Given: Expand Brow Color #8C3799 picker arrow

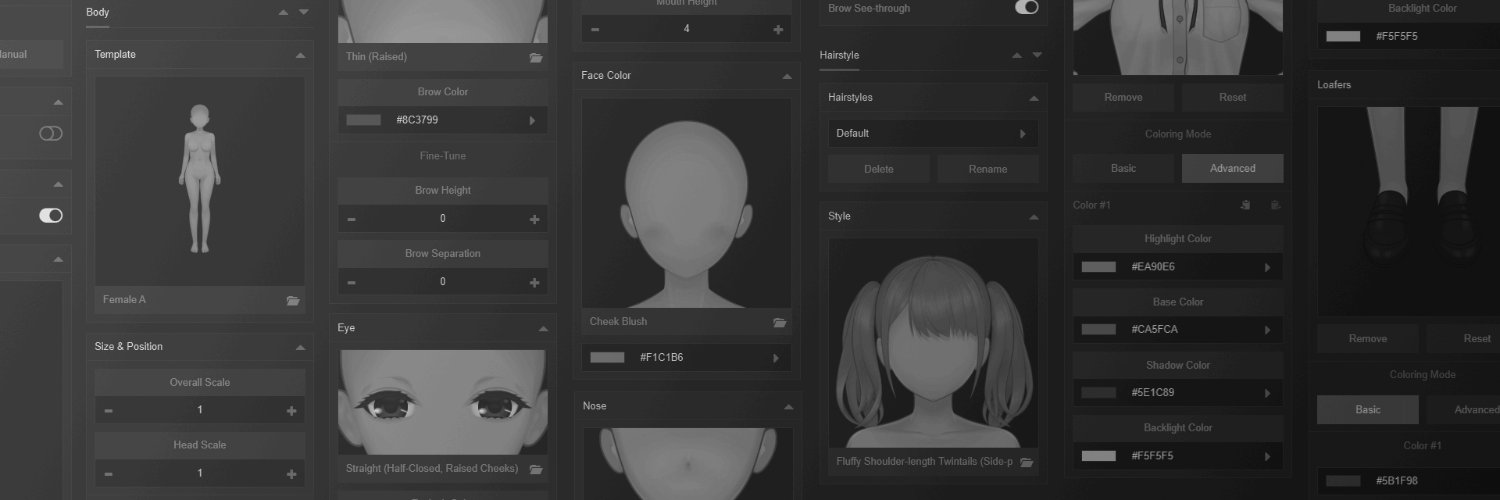Looking at the screenshot, I should 532,120.
